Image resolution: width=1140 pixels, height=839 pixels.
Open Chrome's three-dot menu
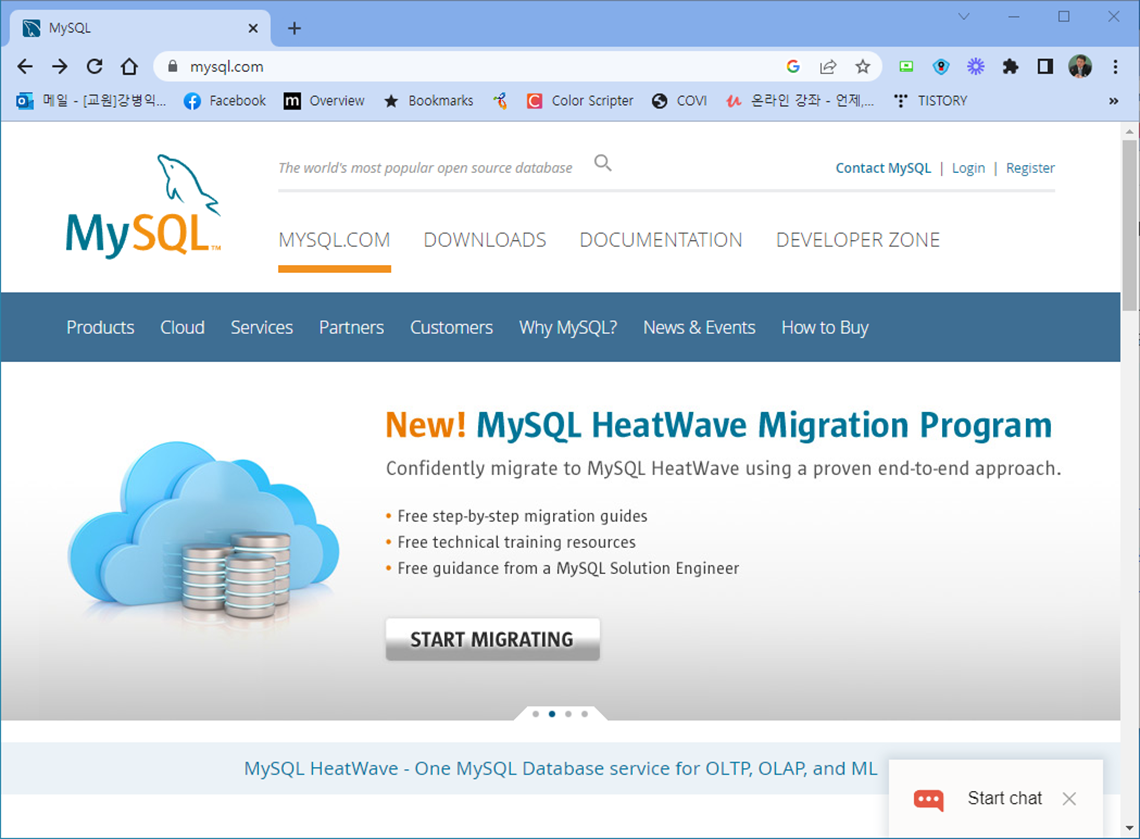(x=1115, y=67)
